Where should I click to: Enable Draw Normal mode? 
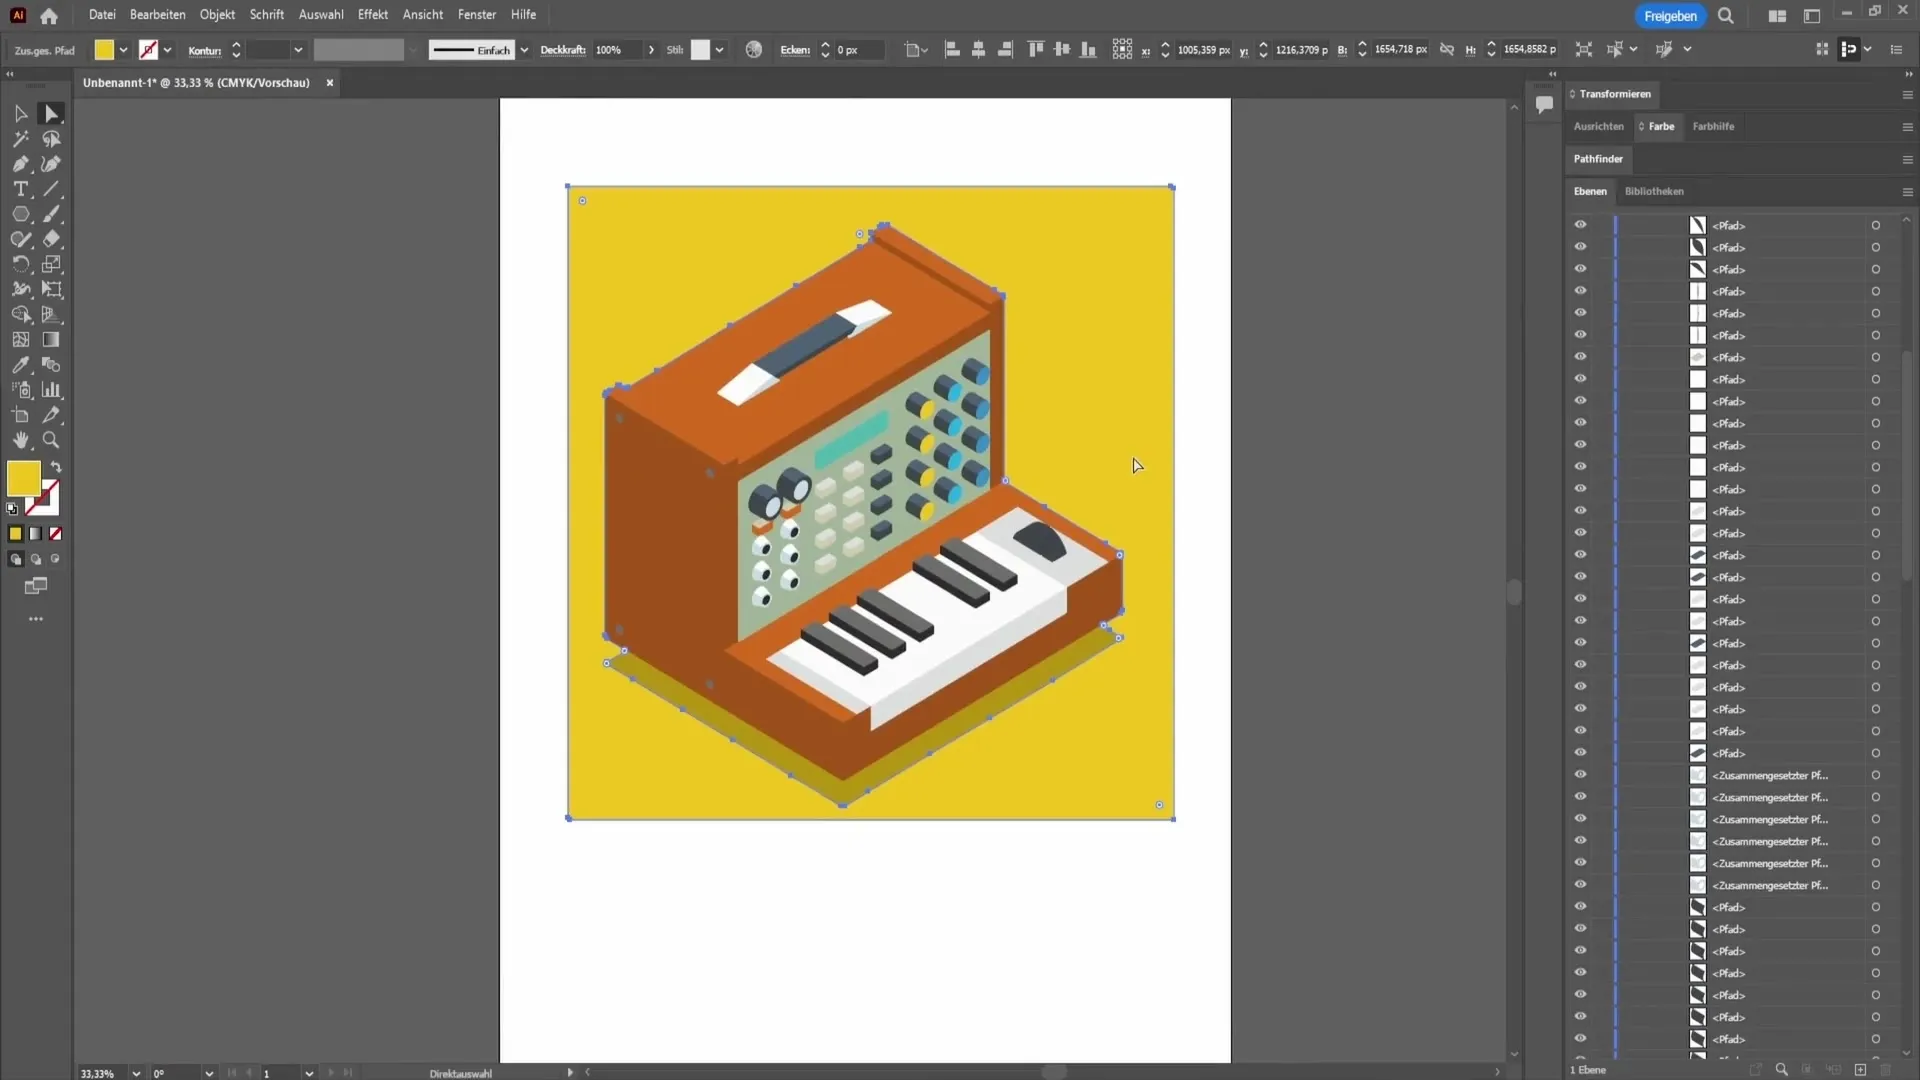tap(15, 560)
